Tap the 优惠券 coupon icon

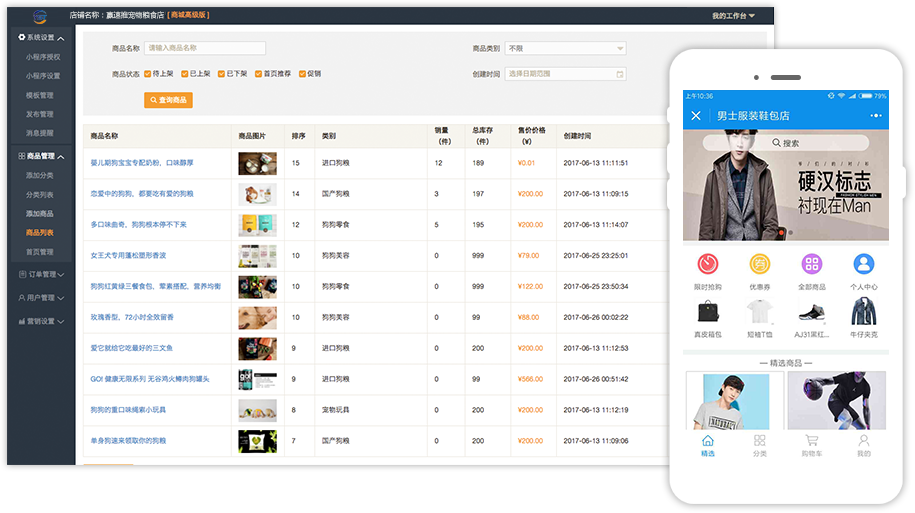tap(759, 264)
